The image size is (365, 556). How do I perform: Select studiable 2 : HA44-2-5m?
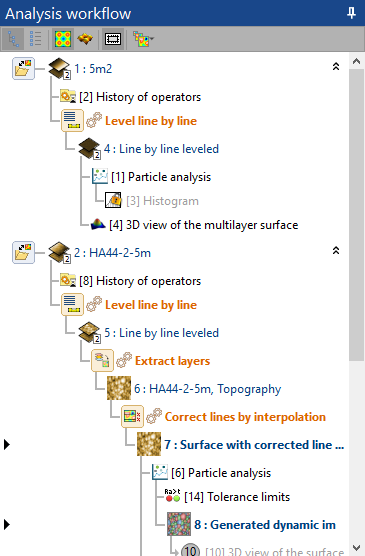[112, 253]
